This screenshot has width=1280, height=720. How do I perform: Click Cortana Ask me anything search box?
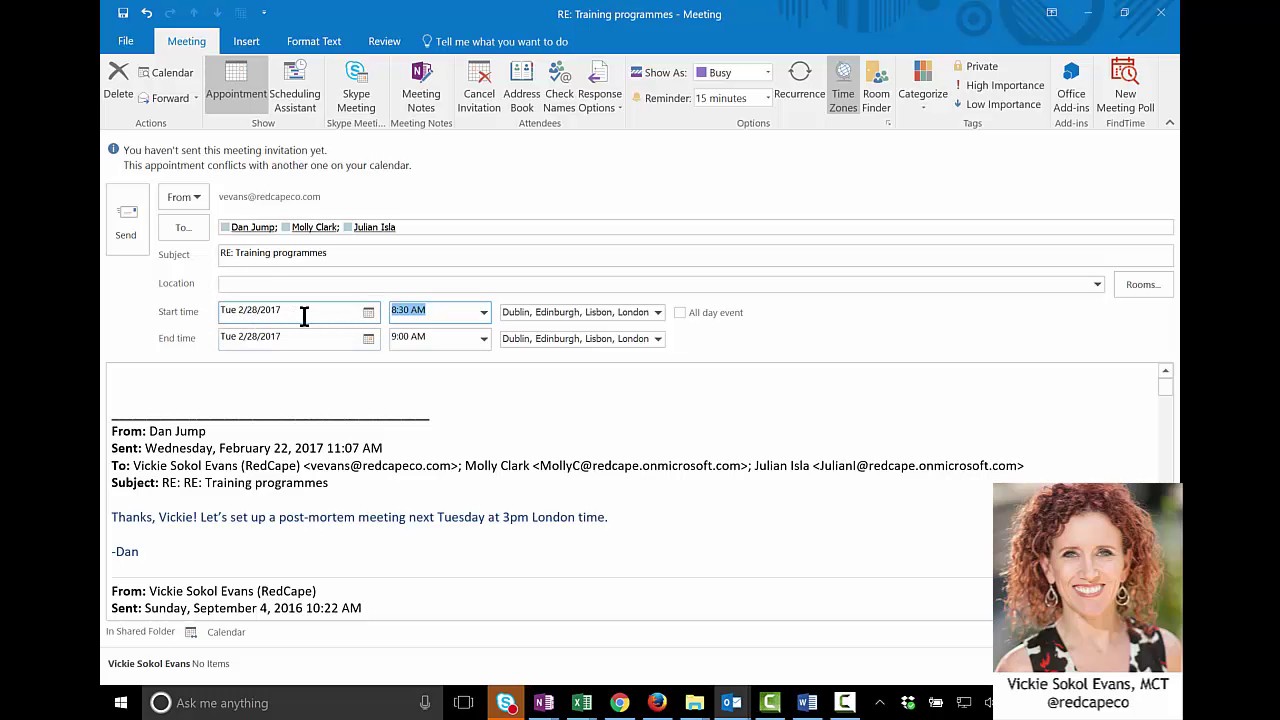click(x=293, y=703)
